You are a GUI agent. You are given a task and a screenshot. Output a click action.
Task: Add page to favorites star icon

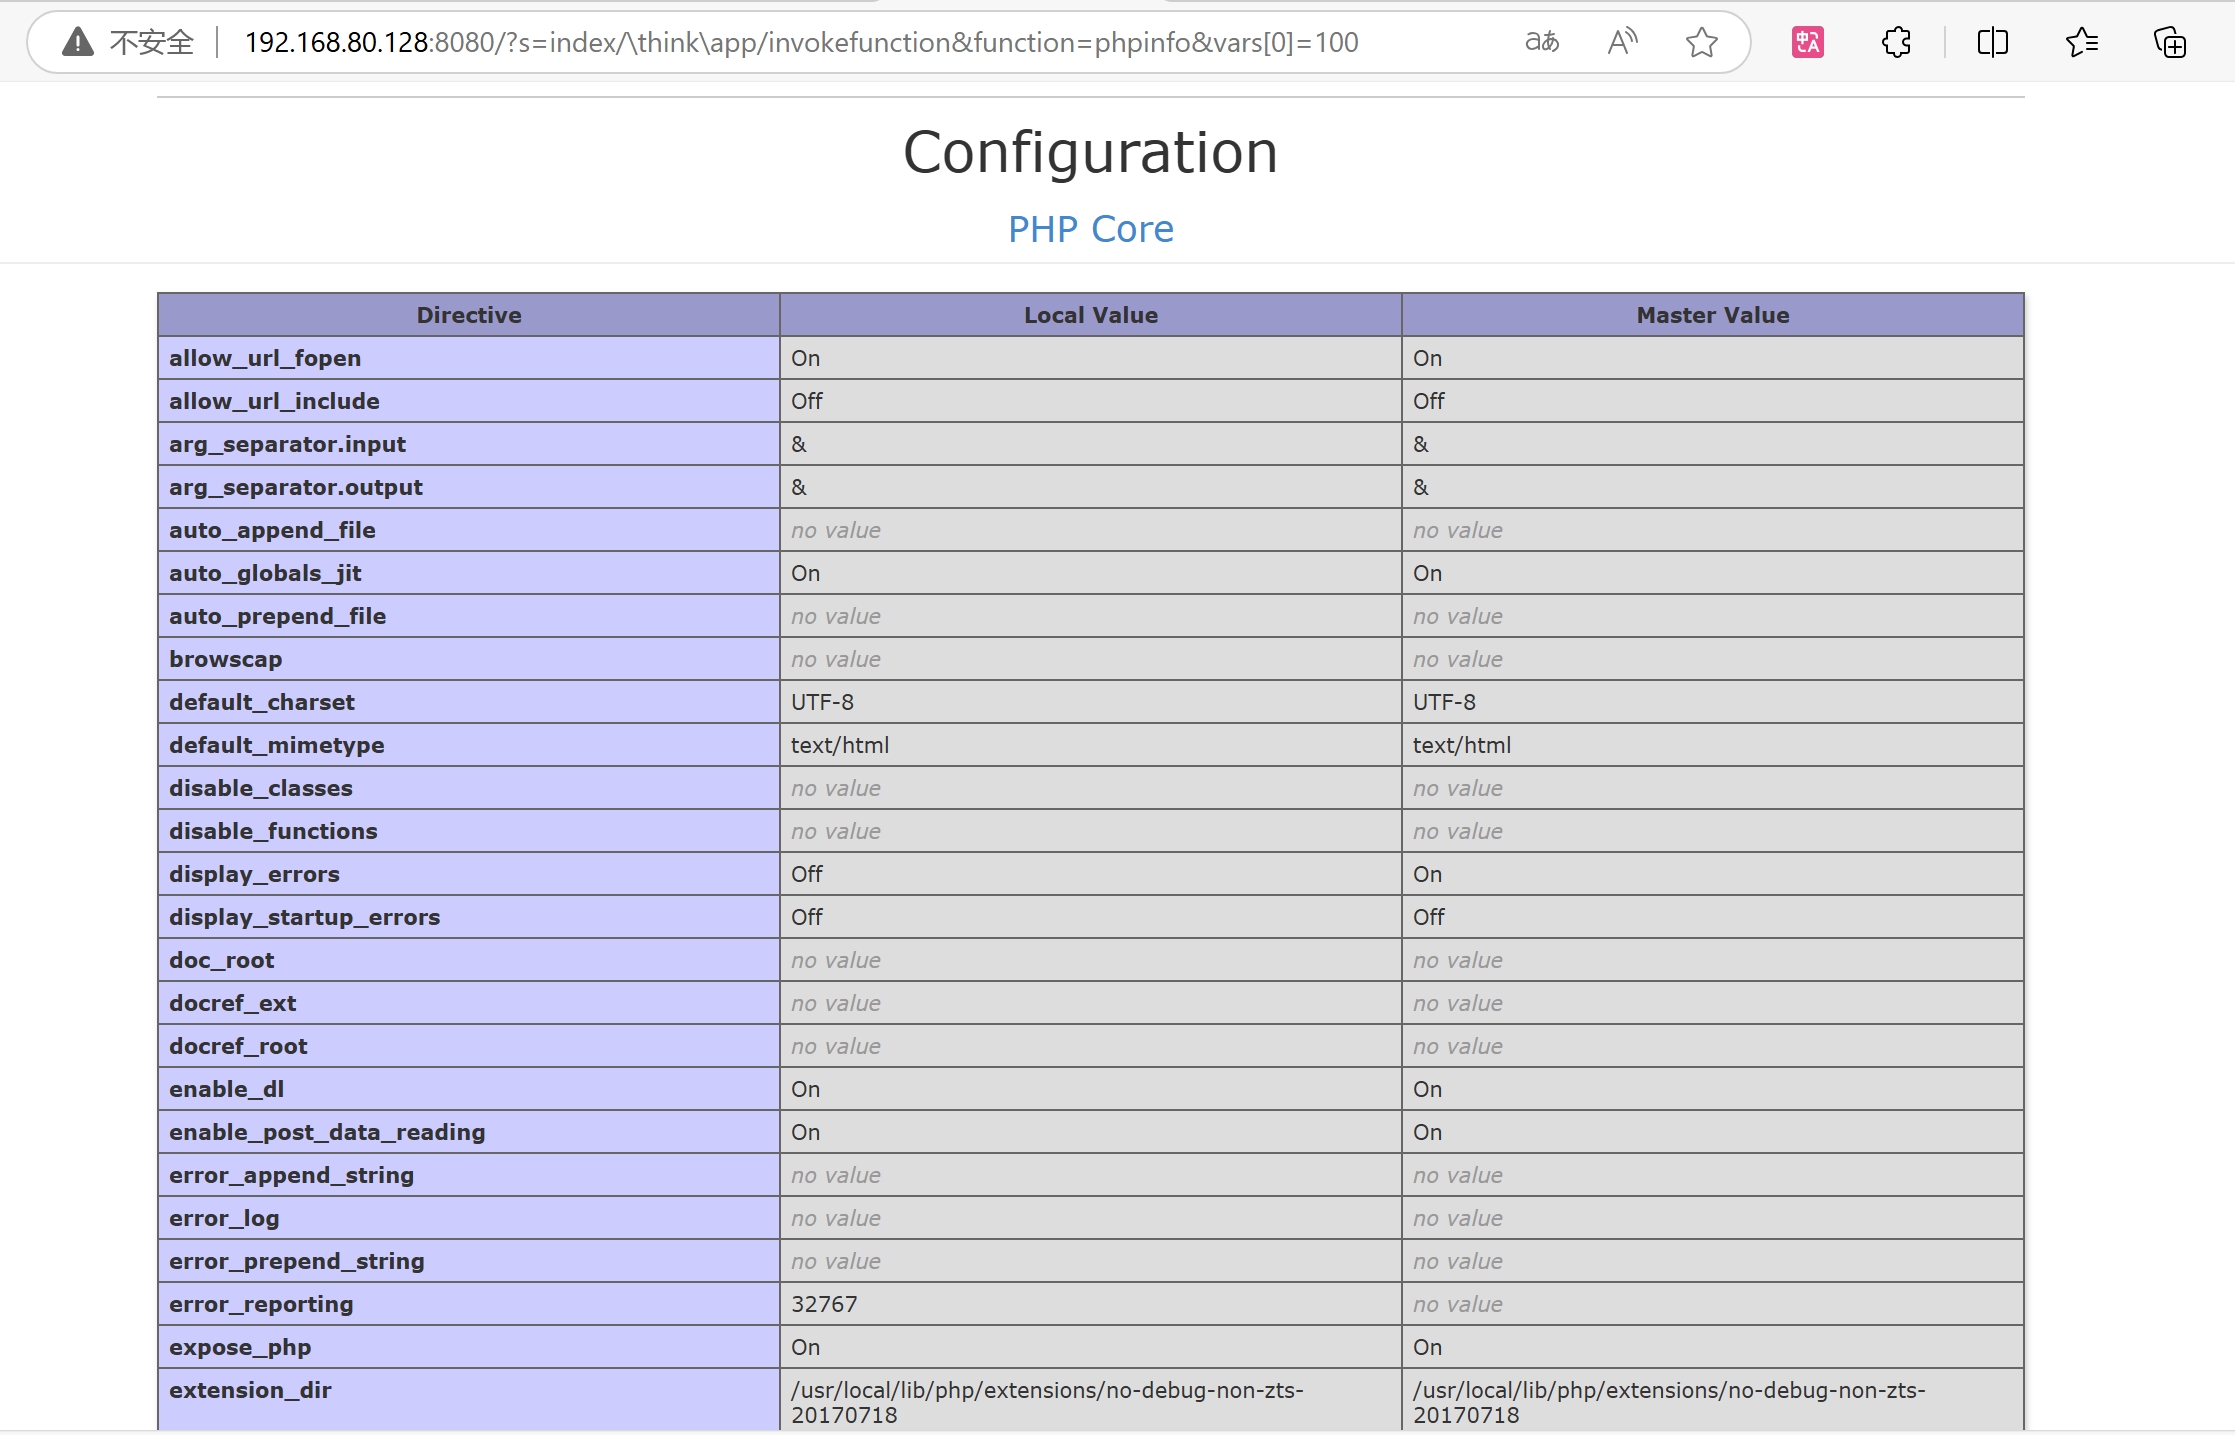pyautogui.click(x=1701, y=42)
